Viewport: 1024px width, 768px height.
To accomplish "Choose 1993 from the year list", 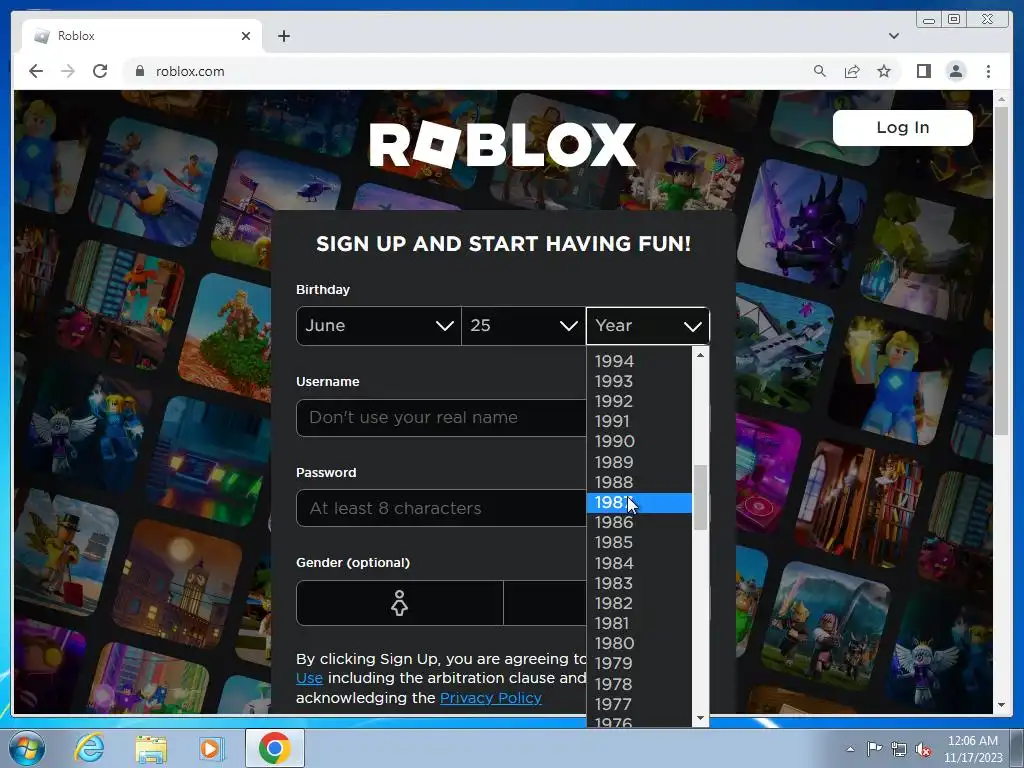I will (639, 381).
